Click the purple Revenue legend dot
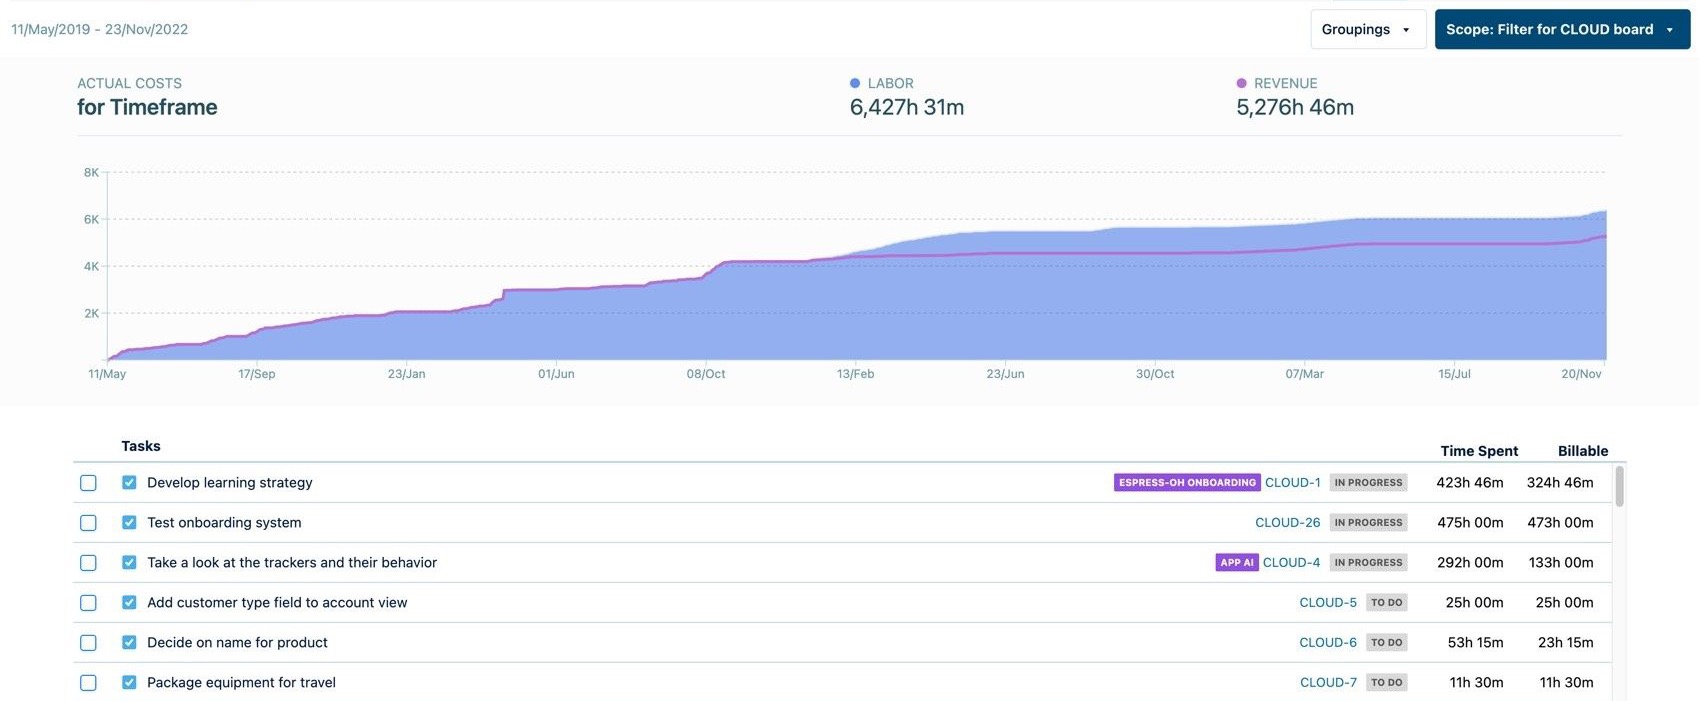Viewport: 1699px width, 701px height. pos(1241,83)
